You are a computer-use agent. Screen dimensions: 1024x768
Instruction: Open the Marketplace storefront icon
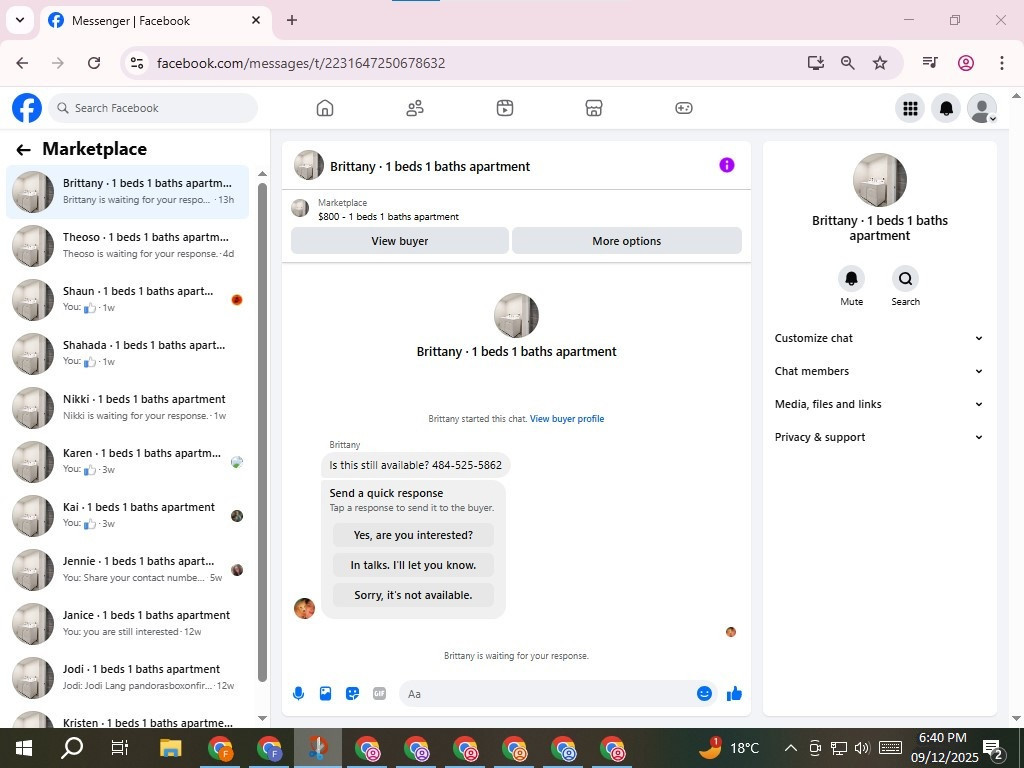(594, 108)
